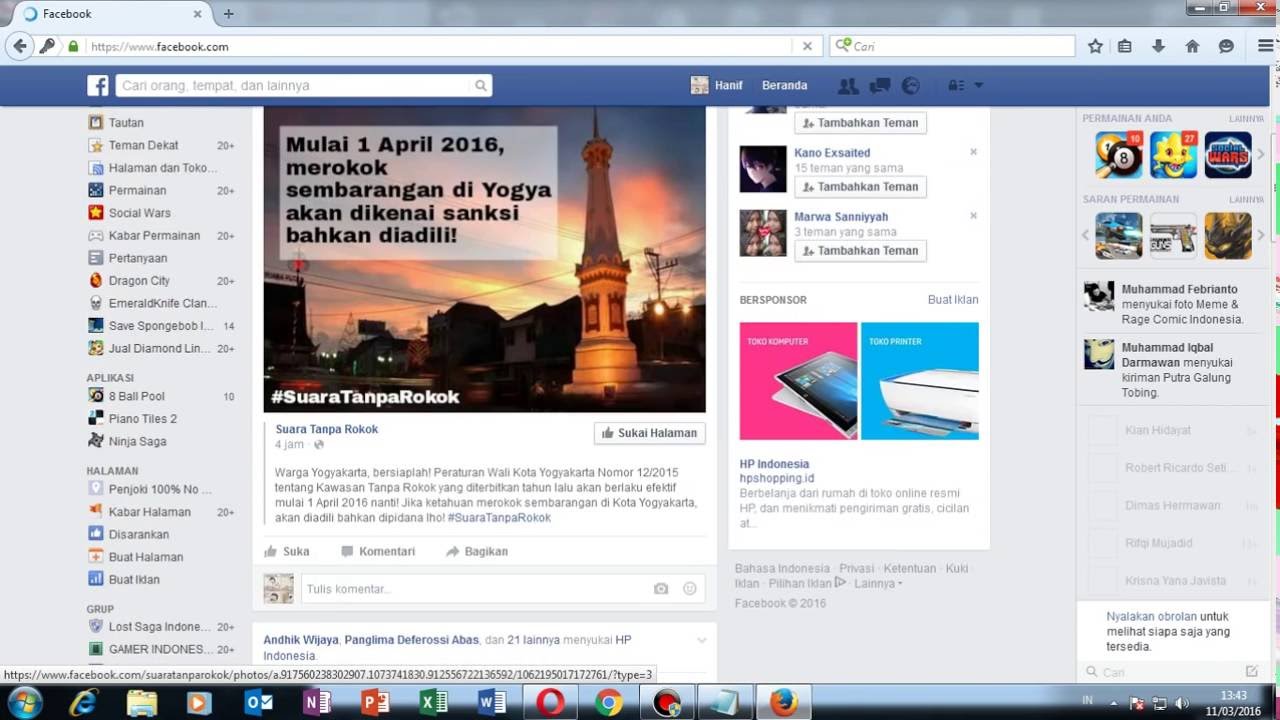Go to Firefox home icon
Image resolution: width=1280 pixels, height=720 pixels.
tap(1192, 46)
